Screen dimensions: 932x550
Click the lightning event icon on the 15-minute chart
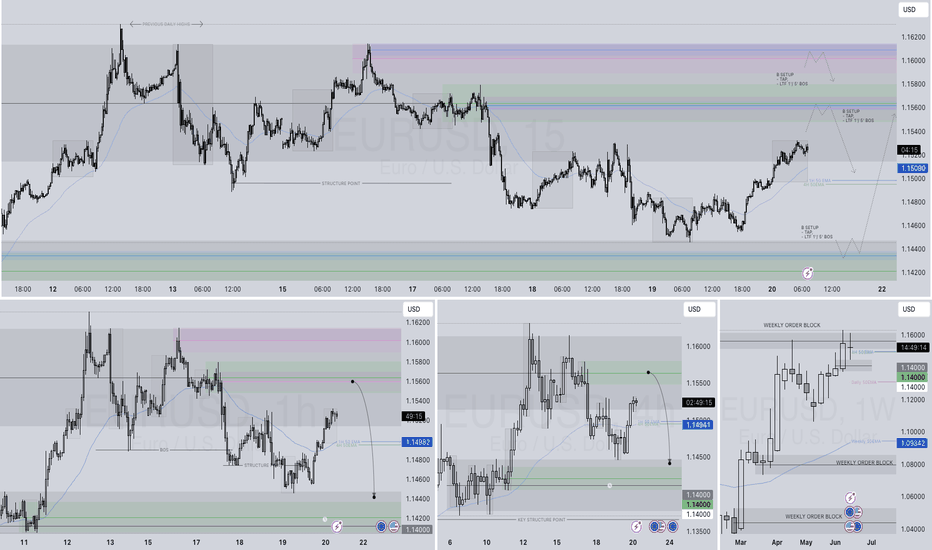coord(808,273)
